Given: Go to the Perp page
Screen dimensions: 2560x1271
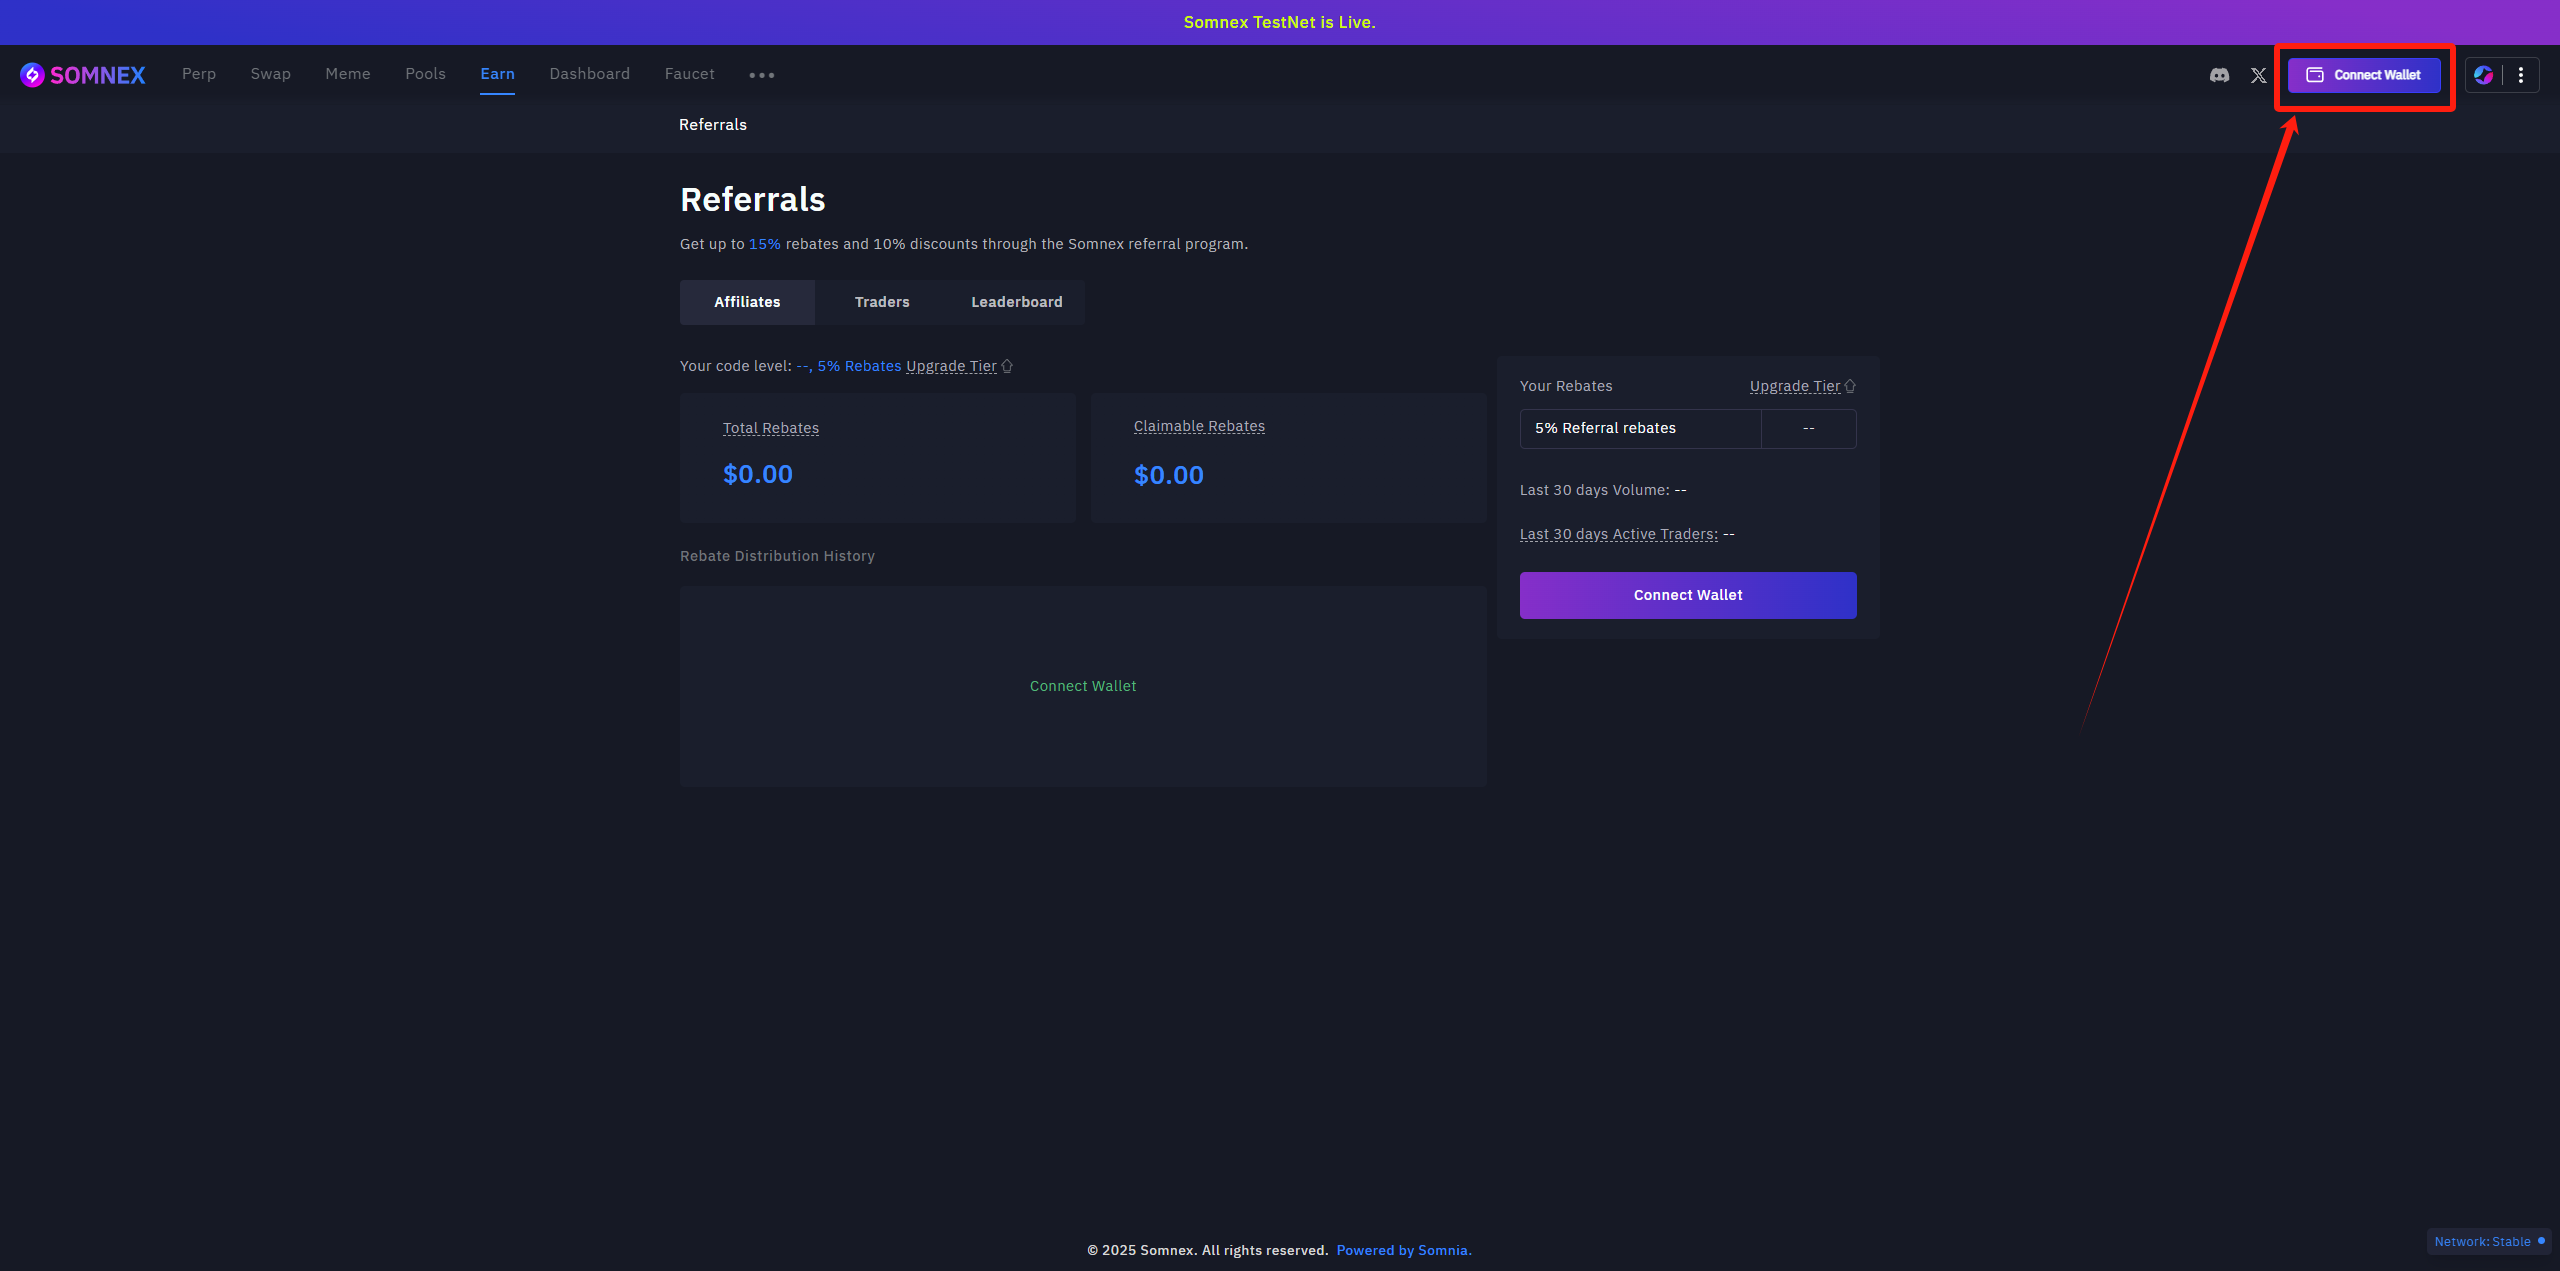Looking at the screenshot, I should (199, 74).
